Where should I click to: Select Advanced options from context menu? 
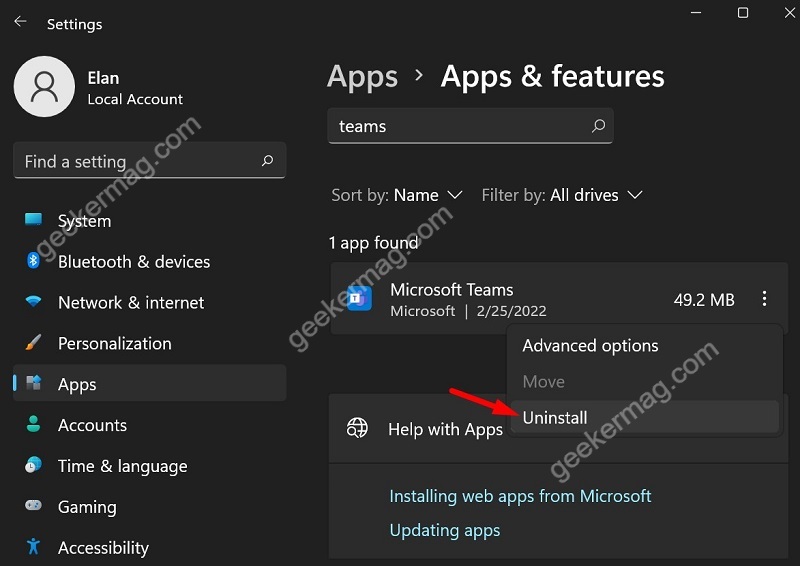[x=645, y=346]
